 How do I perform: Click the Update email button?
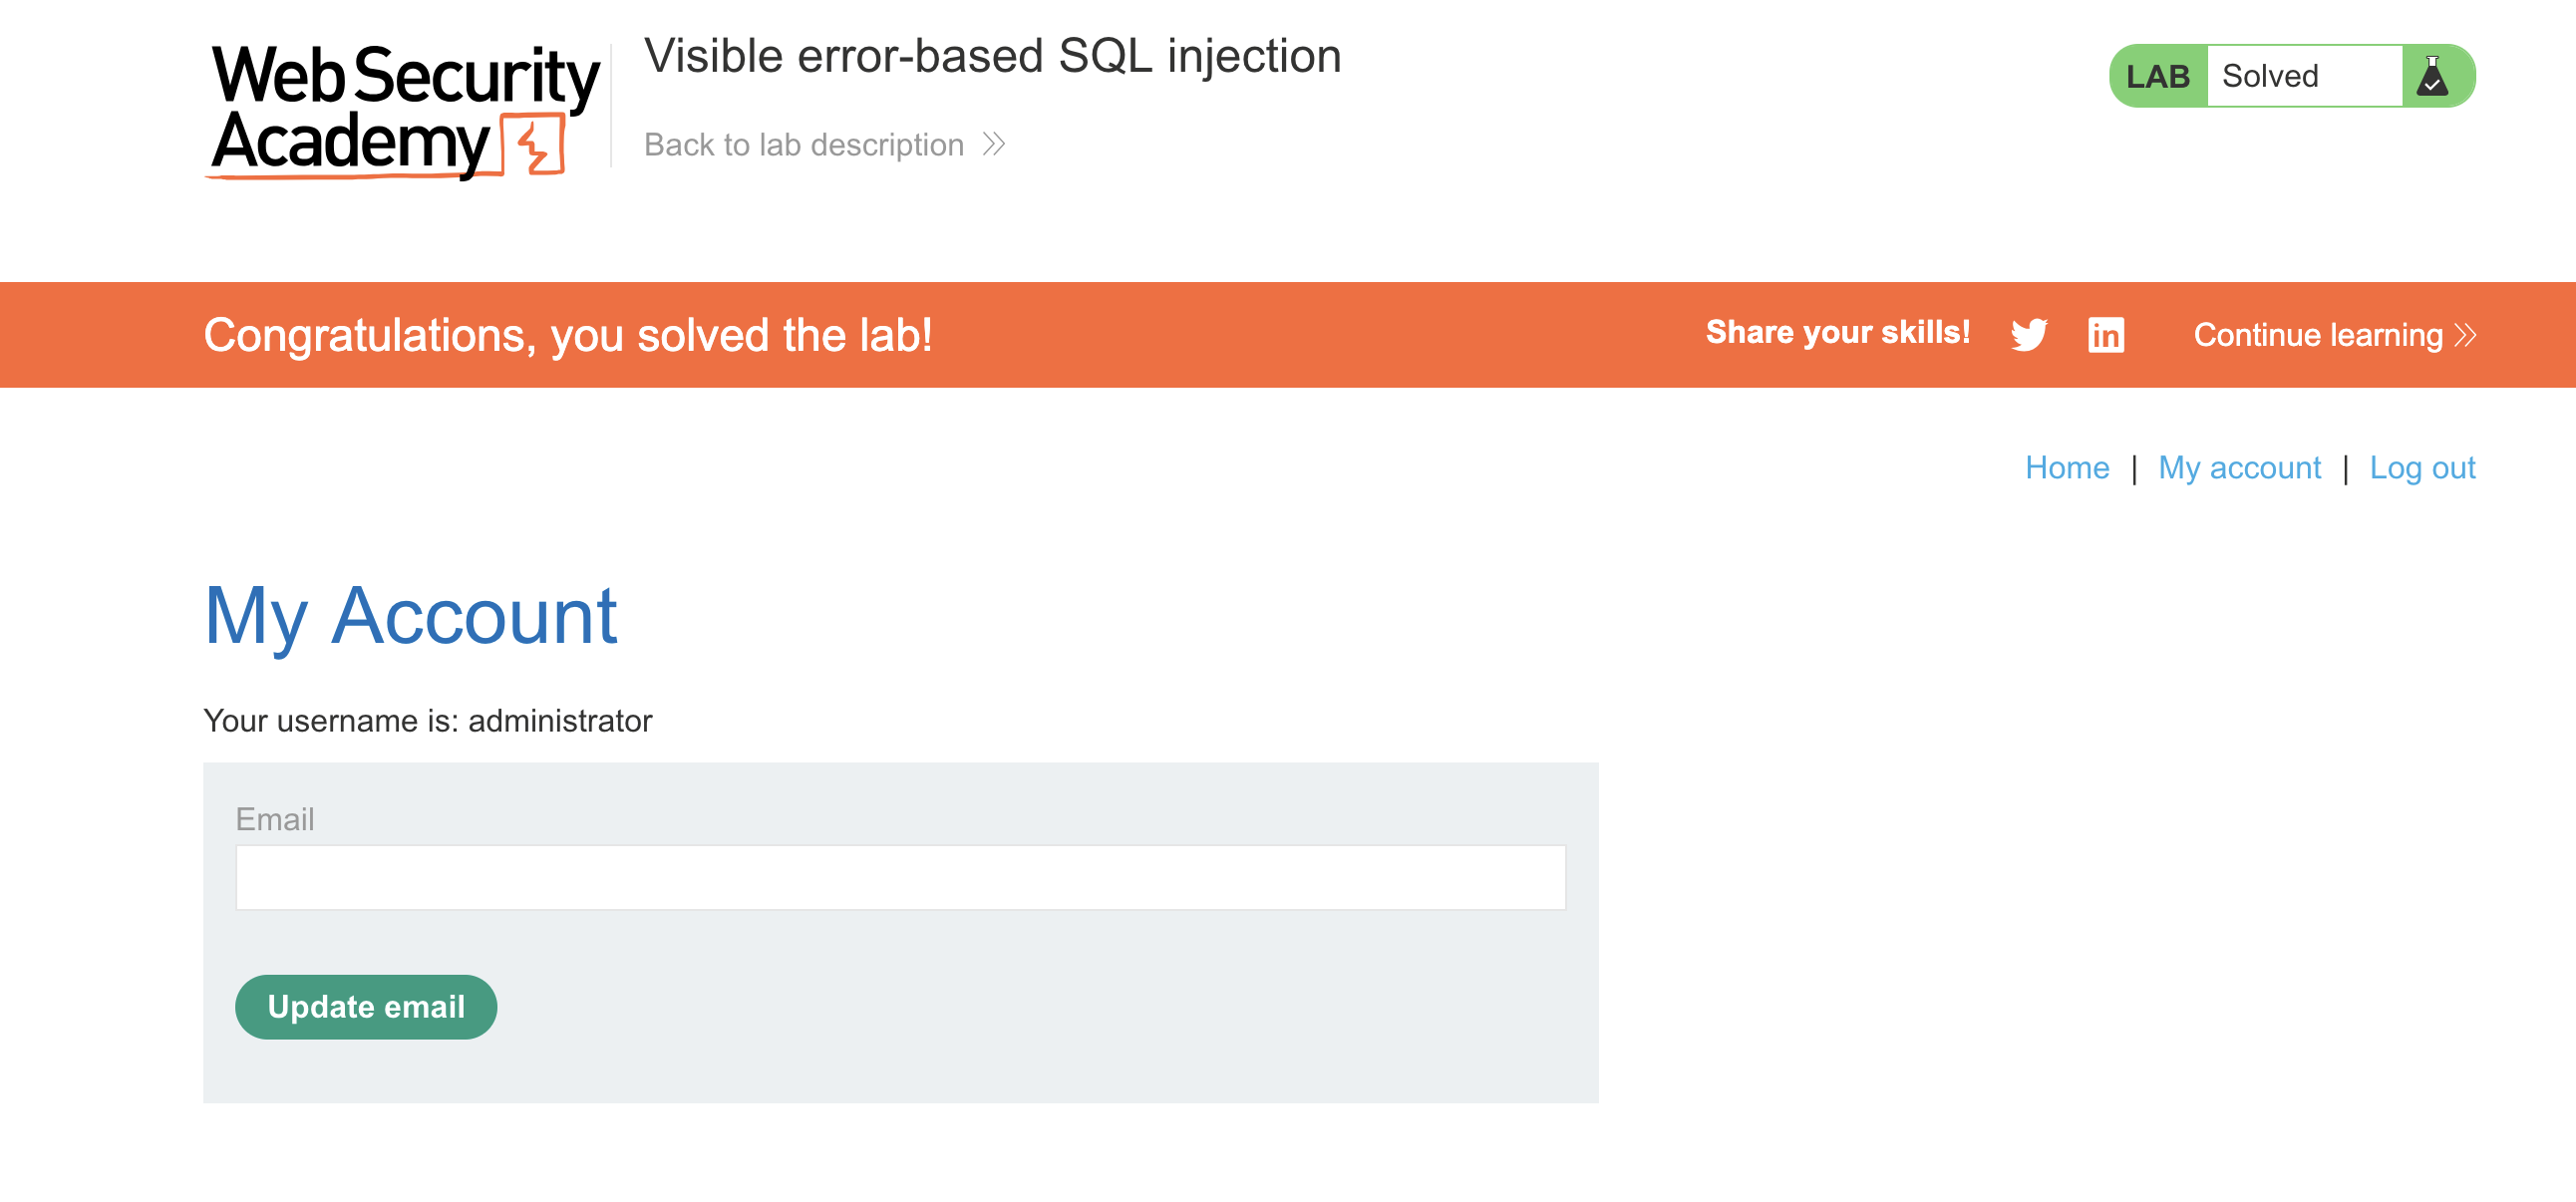pyautogui.click(x=366, y=1007)
